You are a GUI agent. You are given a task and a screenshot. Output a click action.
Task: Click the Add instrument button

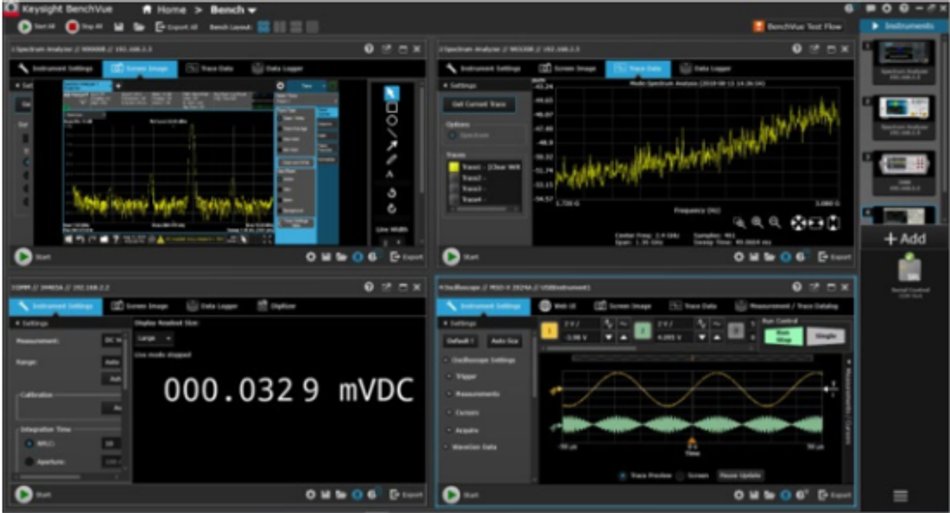coord(905,239)
